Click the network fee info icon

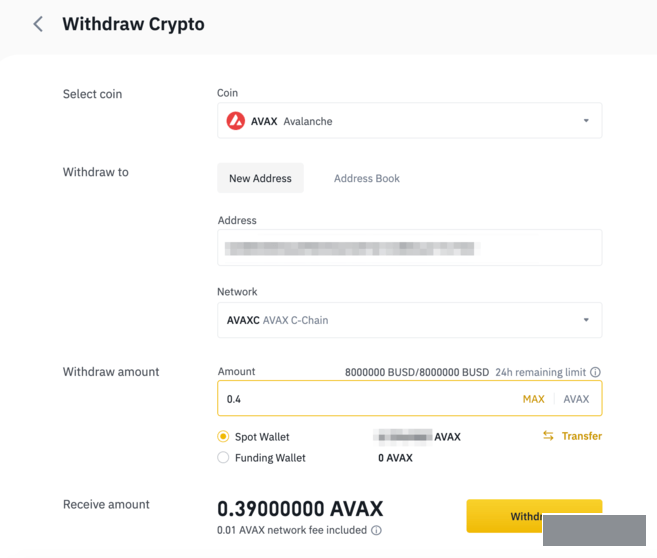(376, 530)
